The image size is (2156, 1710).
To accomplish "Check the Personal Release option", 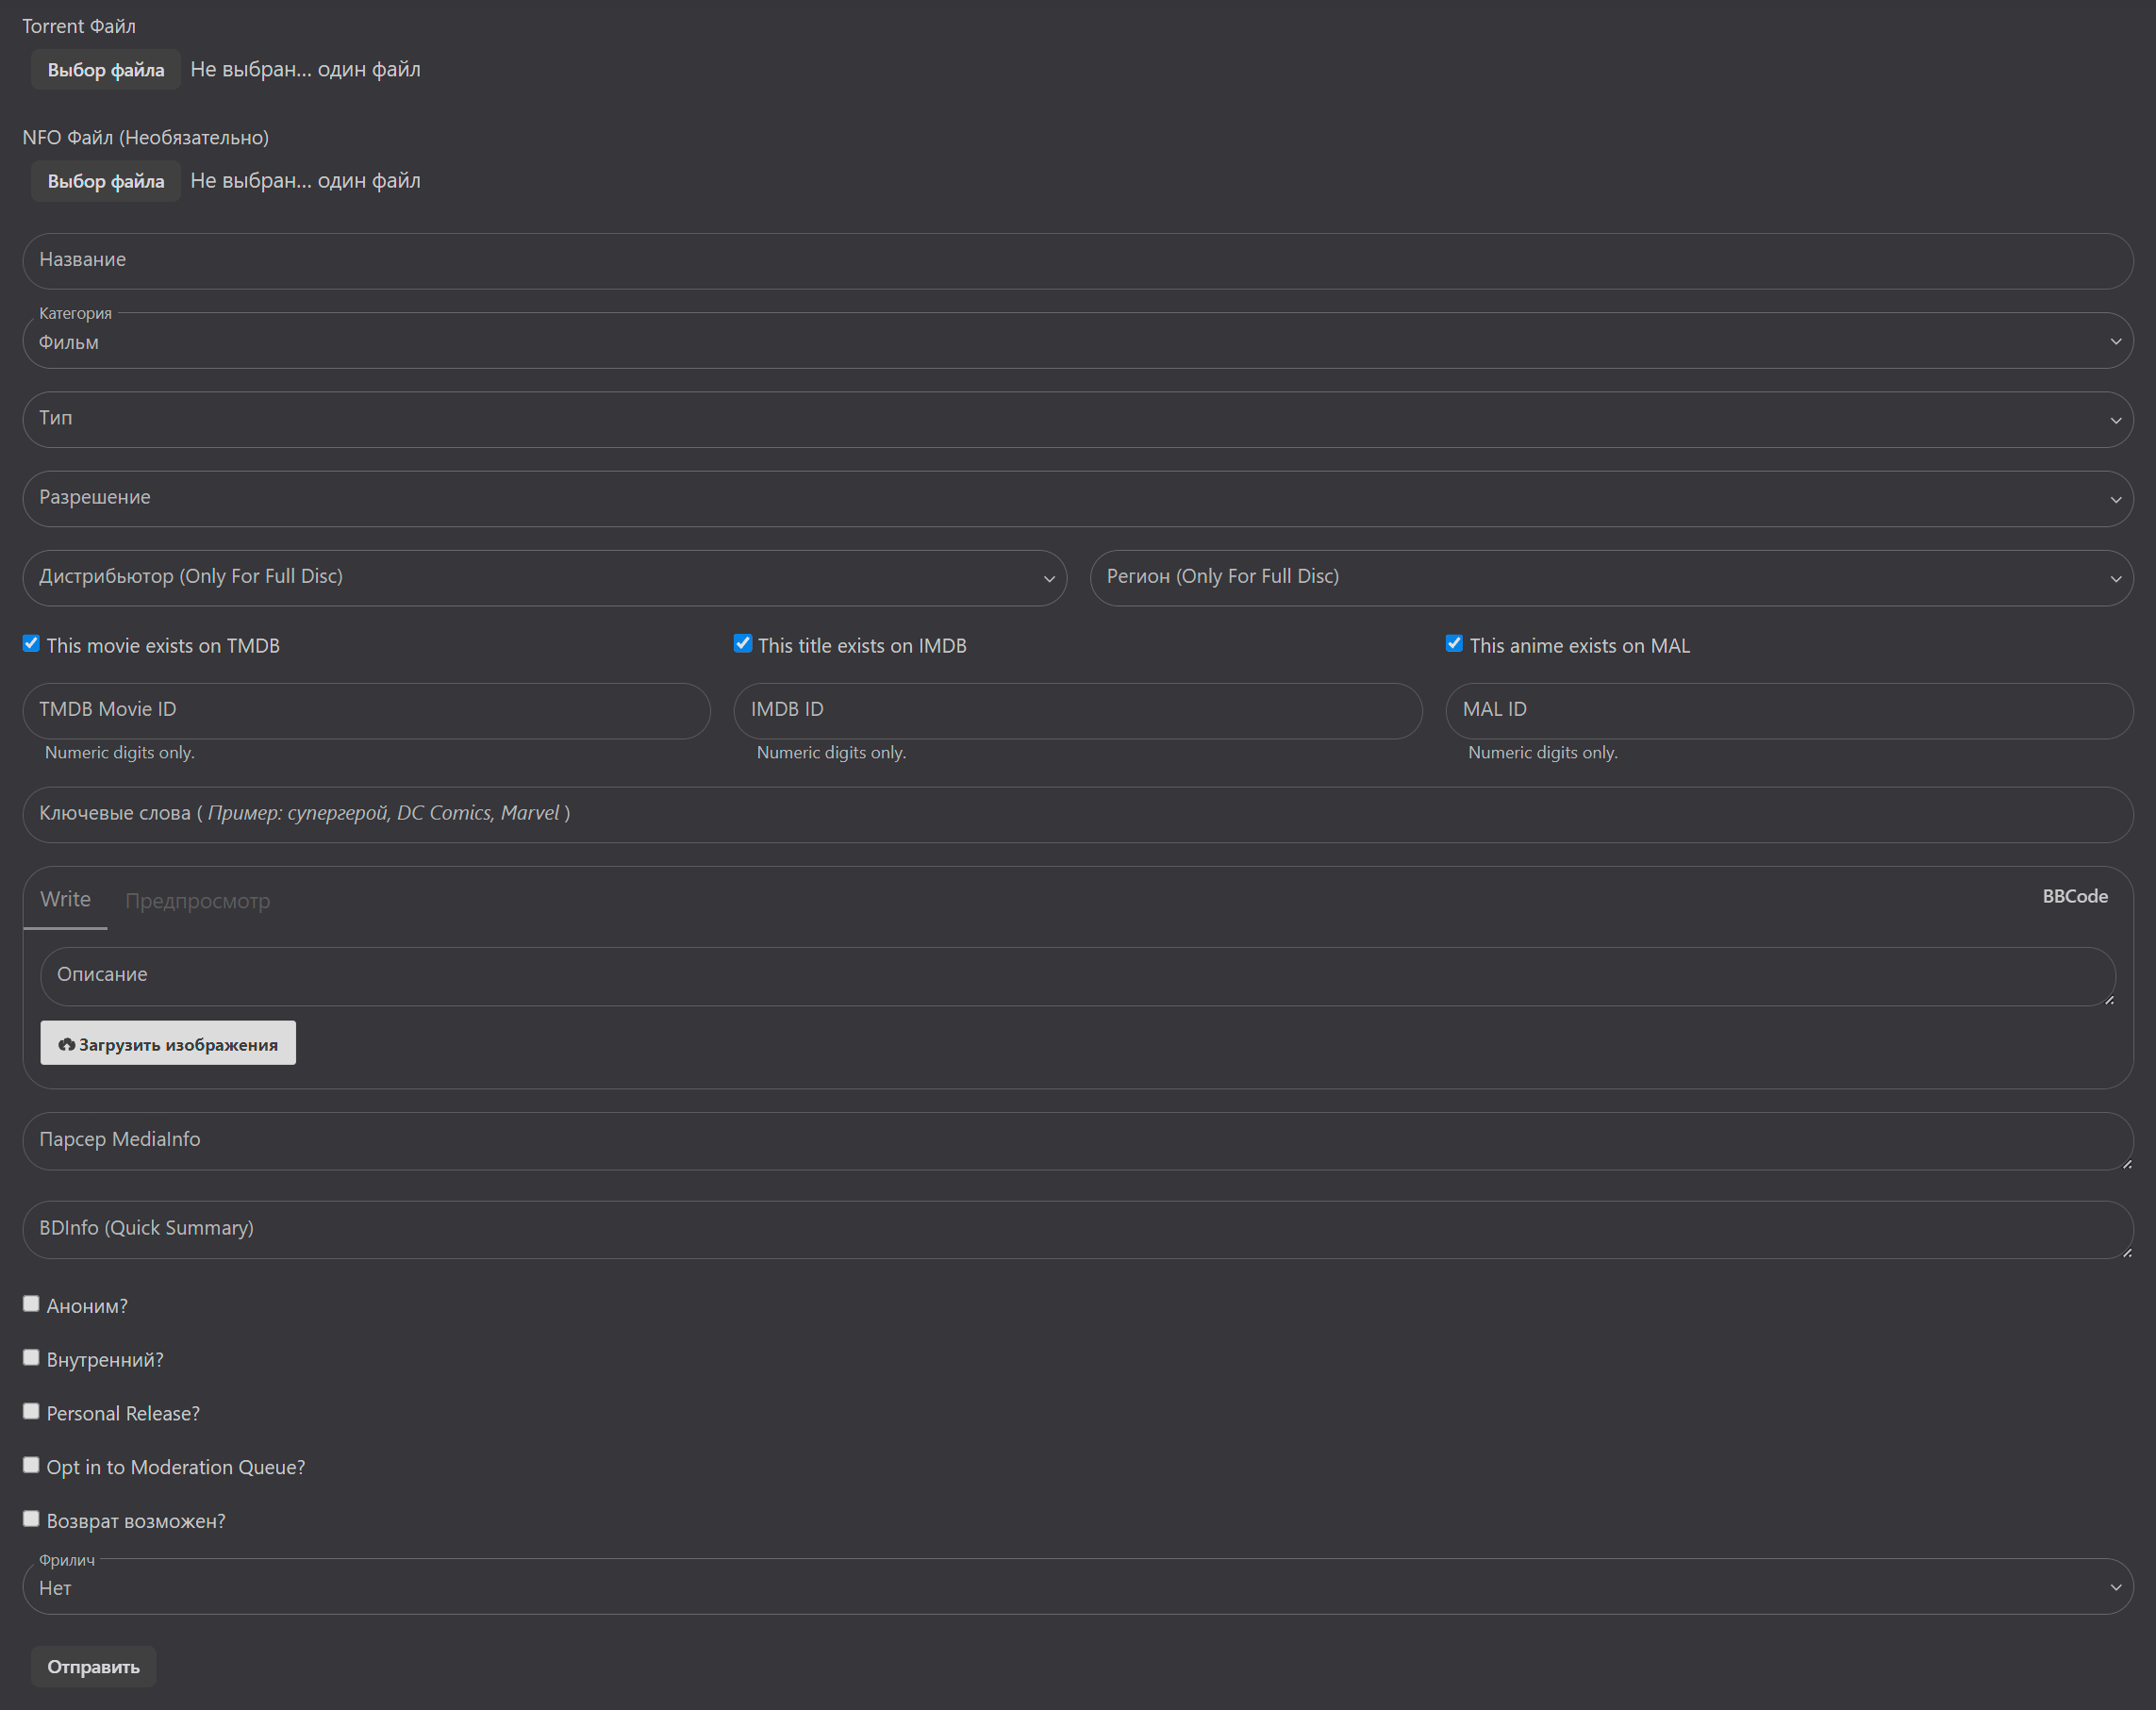I will (x=32, y=1411).
